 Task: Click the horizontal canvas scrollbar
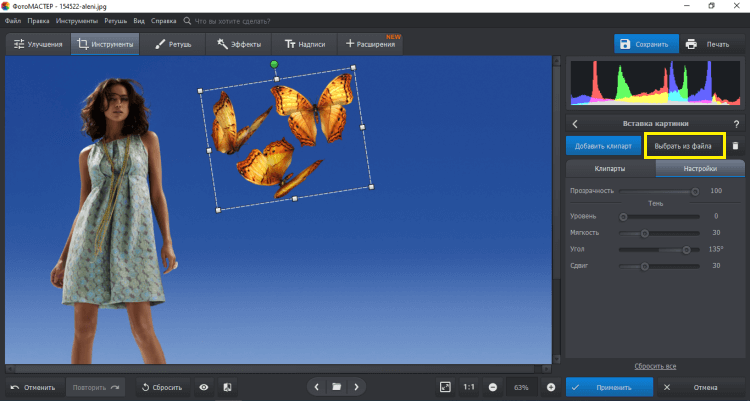pos(276,369)
